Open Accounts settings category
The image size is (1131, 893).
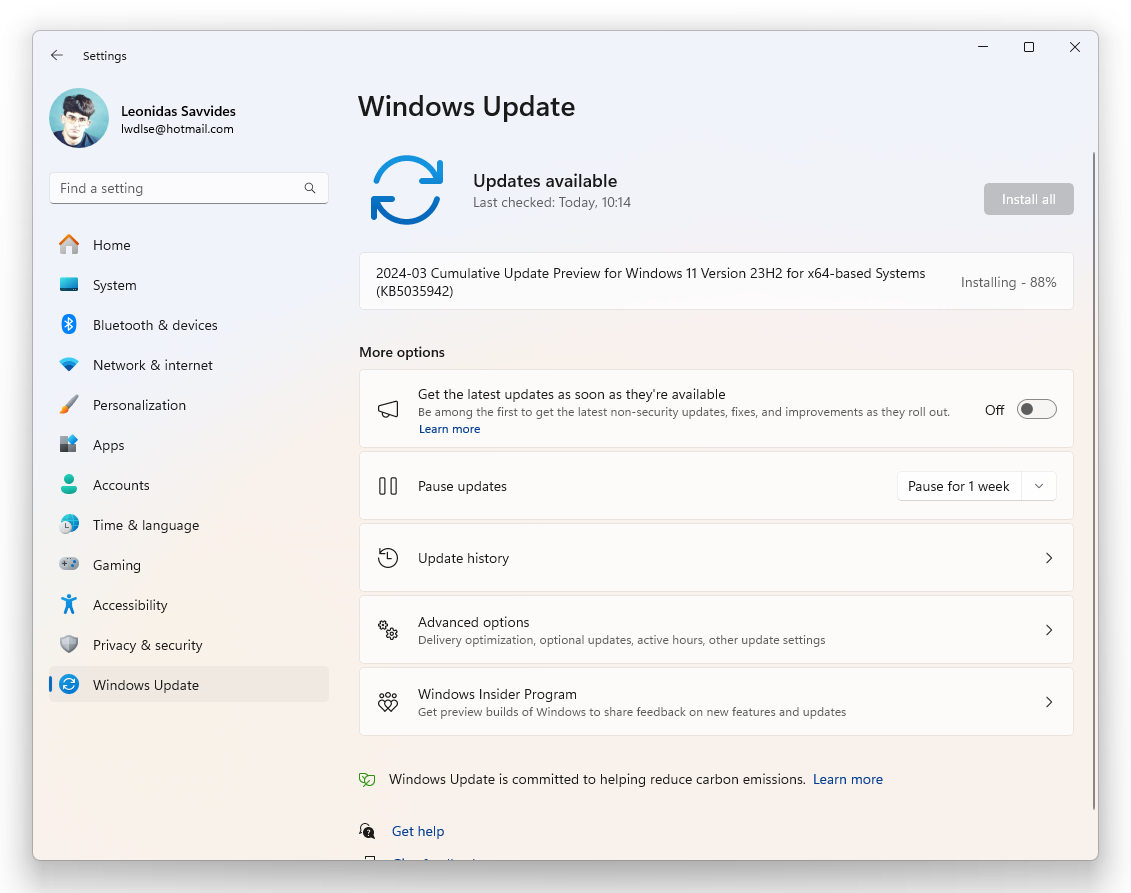189,485
